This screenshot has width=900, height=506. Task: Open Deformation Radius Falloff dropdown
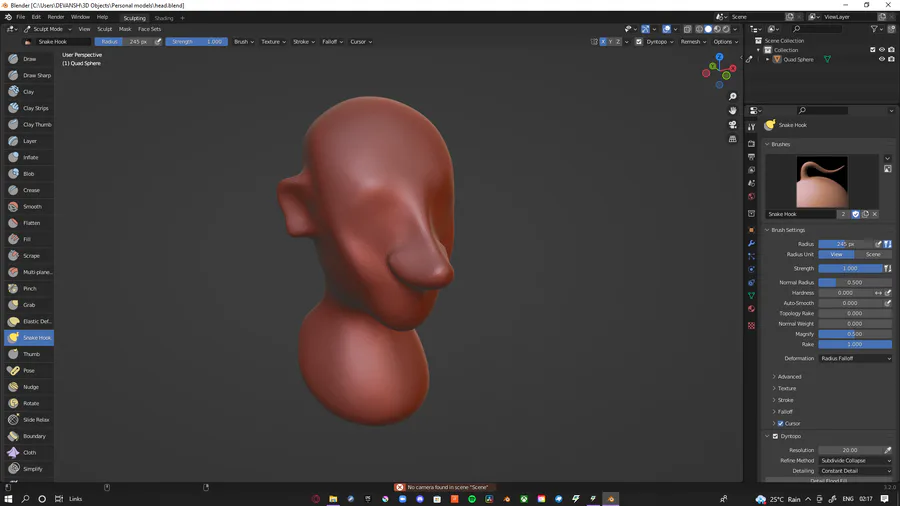[x=855, y=359]
